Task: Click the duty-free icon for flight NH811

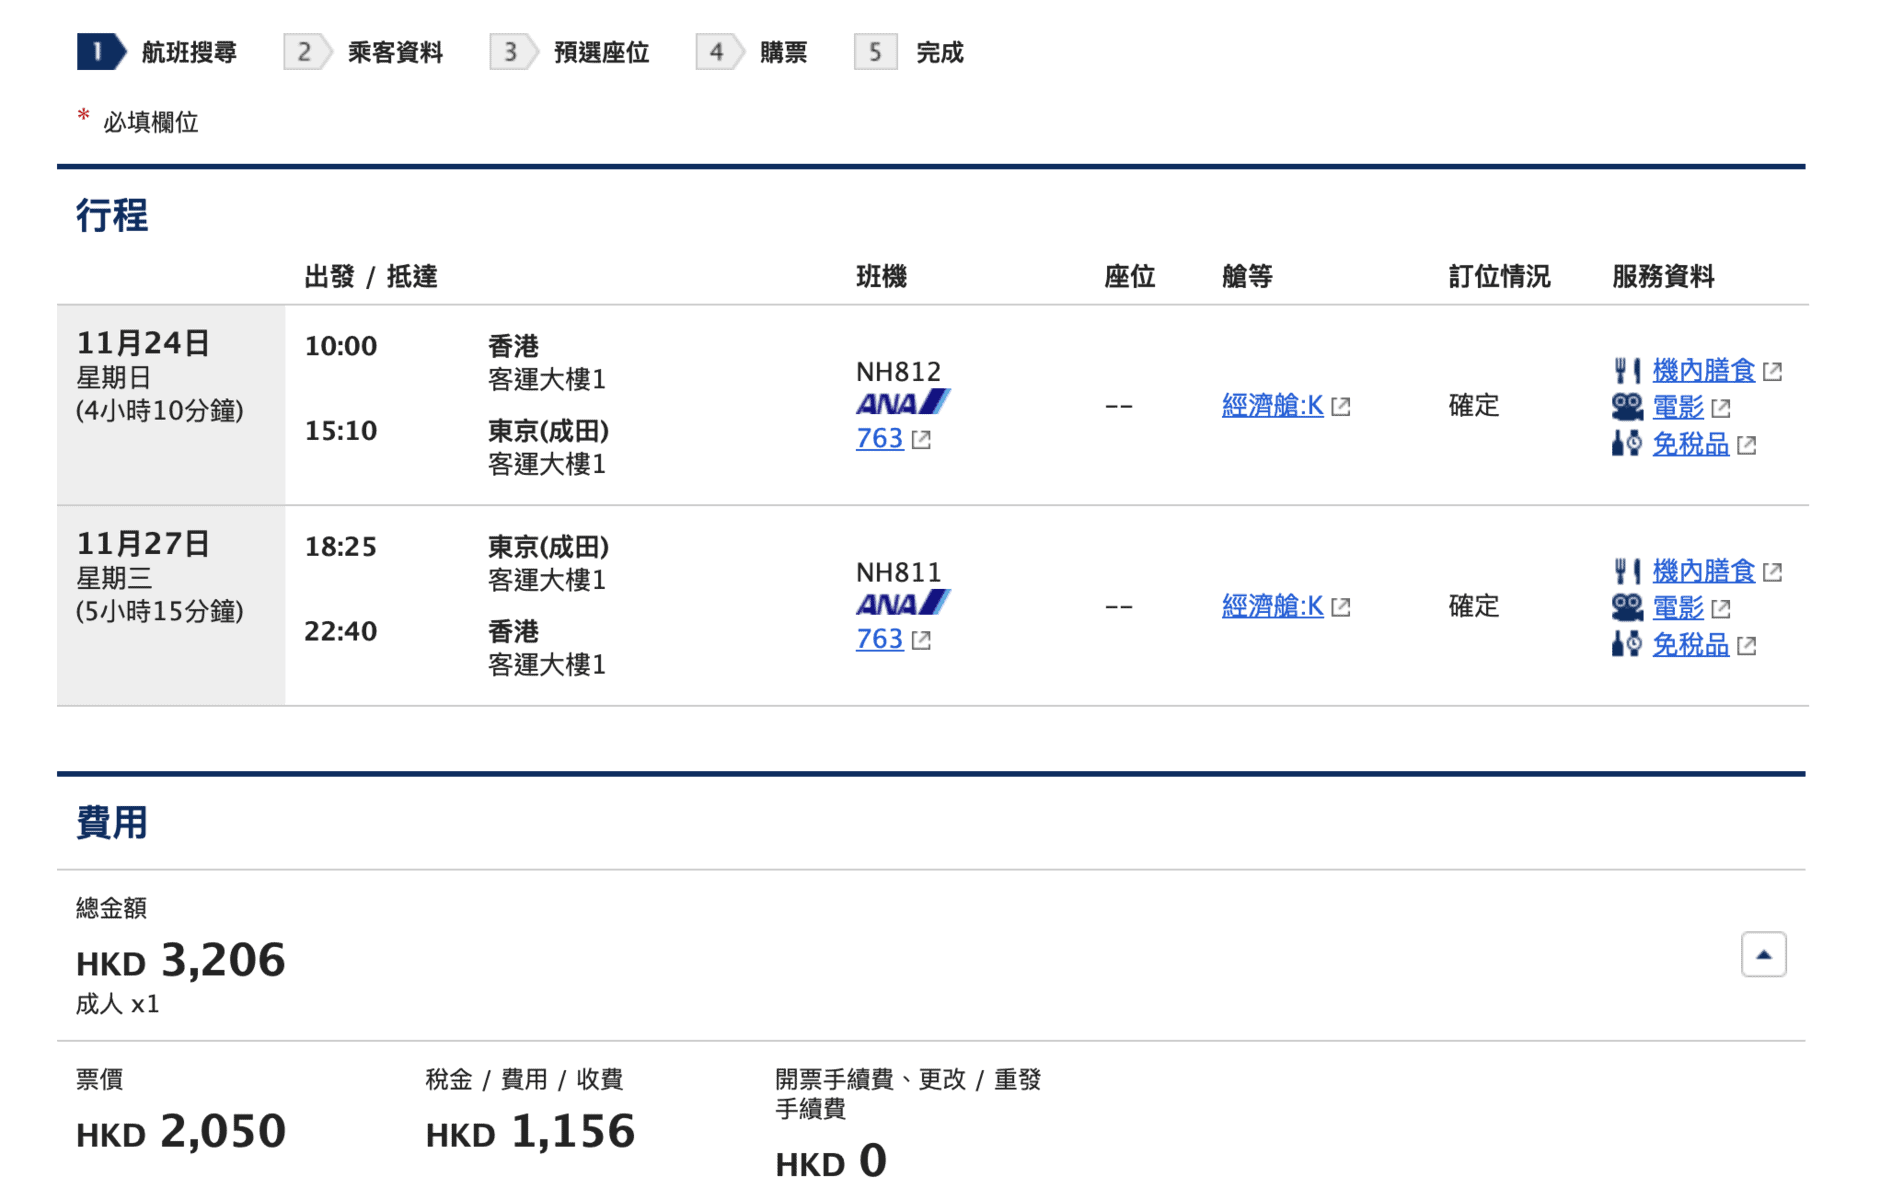Action: click(x=1627, y=644)
